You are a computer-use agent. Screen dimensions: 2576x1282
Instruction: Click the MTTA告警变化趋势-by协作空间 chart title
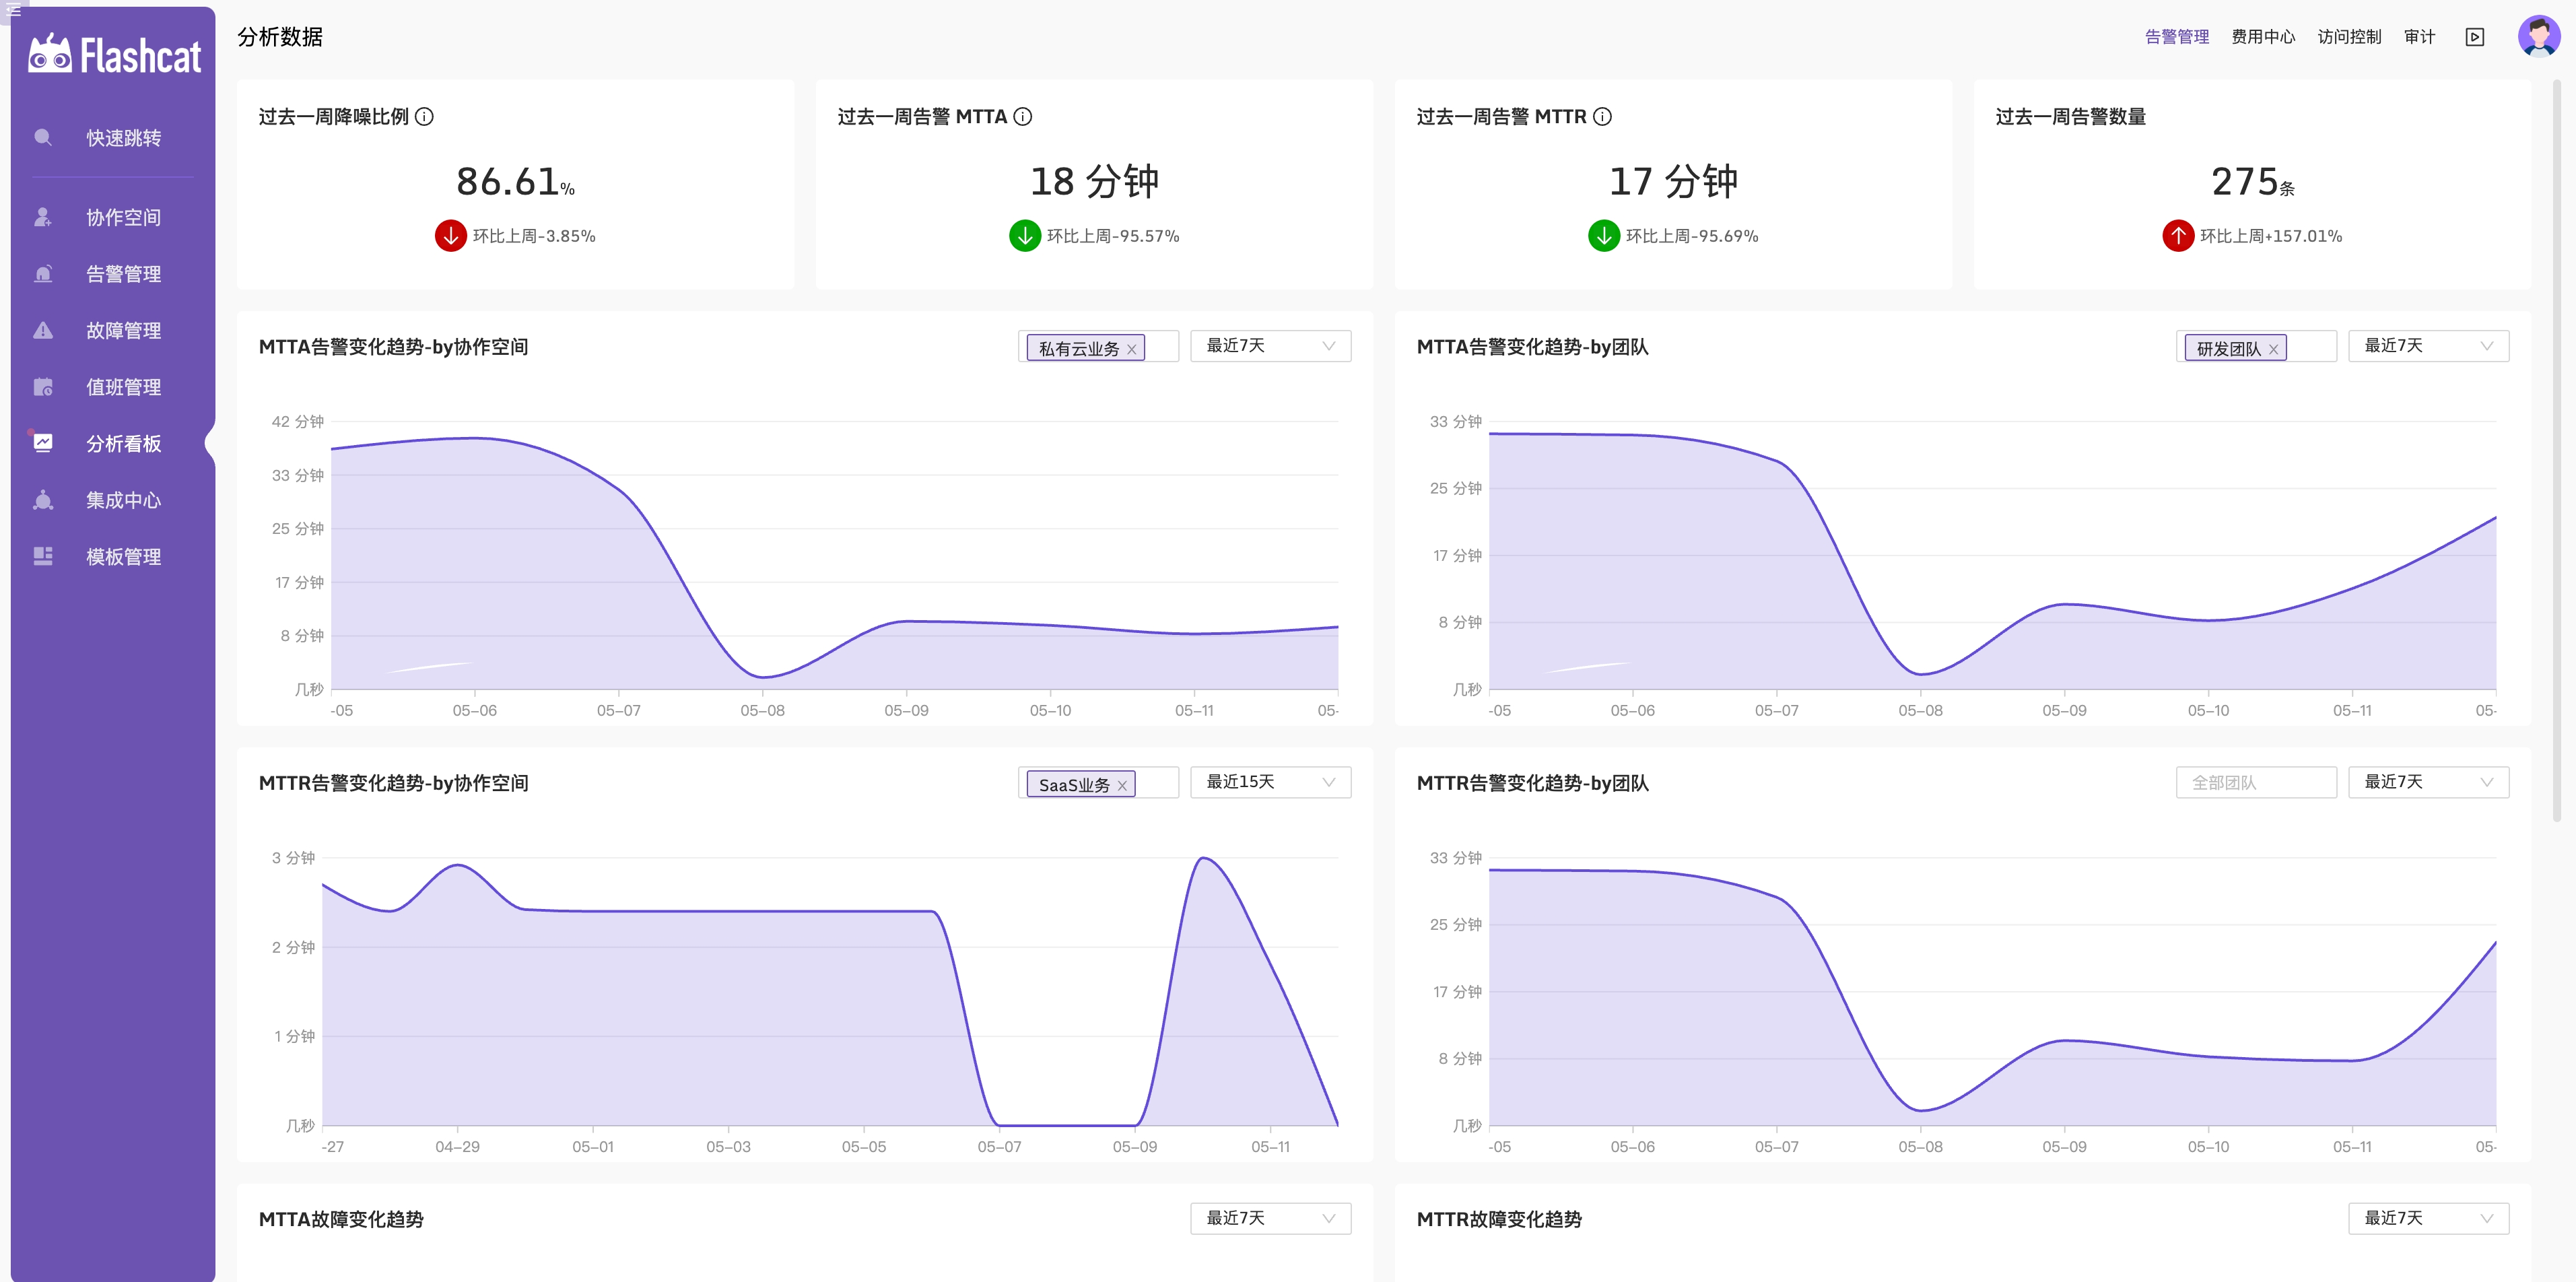pos(393,347)
